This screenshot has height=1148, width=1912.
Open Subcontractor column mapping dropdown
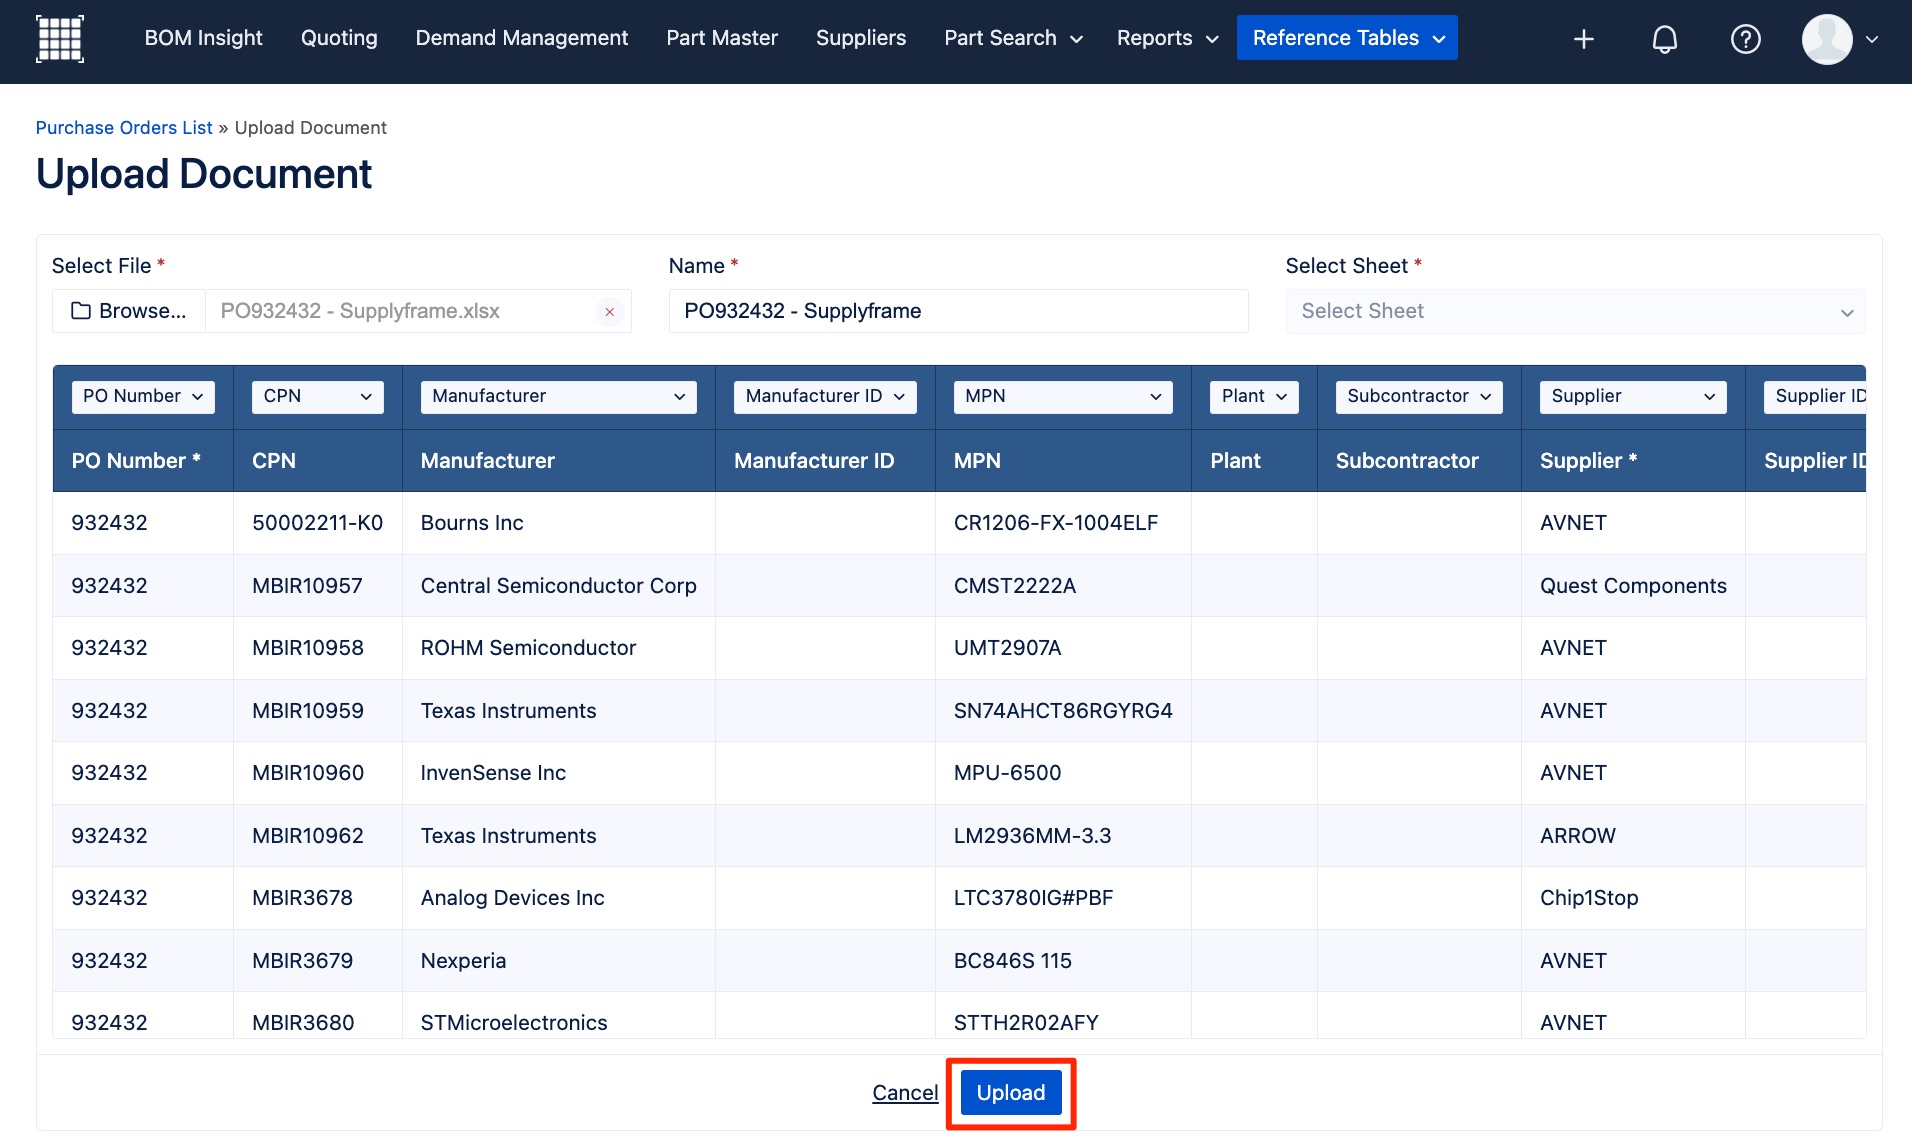(1419, 397)
